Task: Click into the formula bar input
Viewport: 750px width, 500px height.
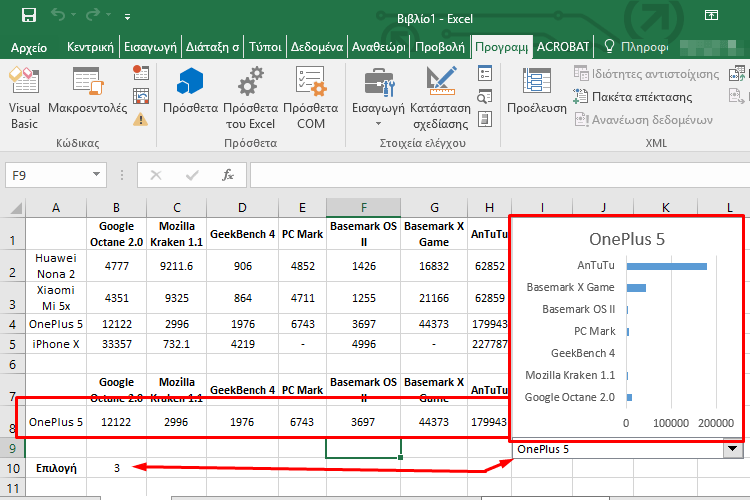Action: (499, 175)
